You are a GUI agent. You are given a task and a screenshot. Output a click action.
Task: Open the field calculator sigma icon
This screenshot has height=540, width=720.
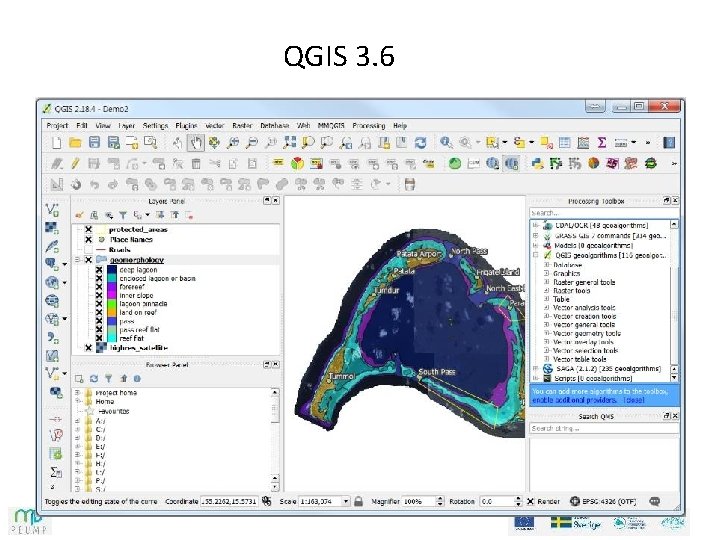[x=602, y=143]
